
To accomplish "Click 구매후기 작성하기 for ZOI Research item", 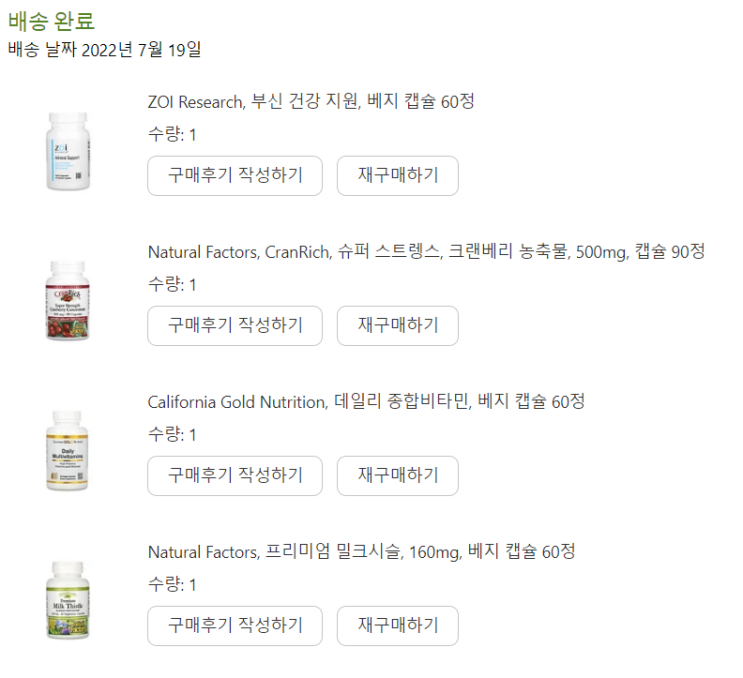I will click(235, 175).
